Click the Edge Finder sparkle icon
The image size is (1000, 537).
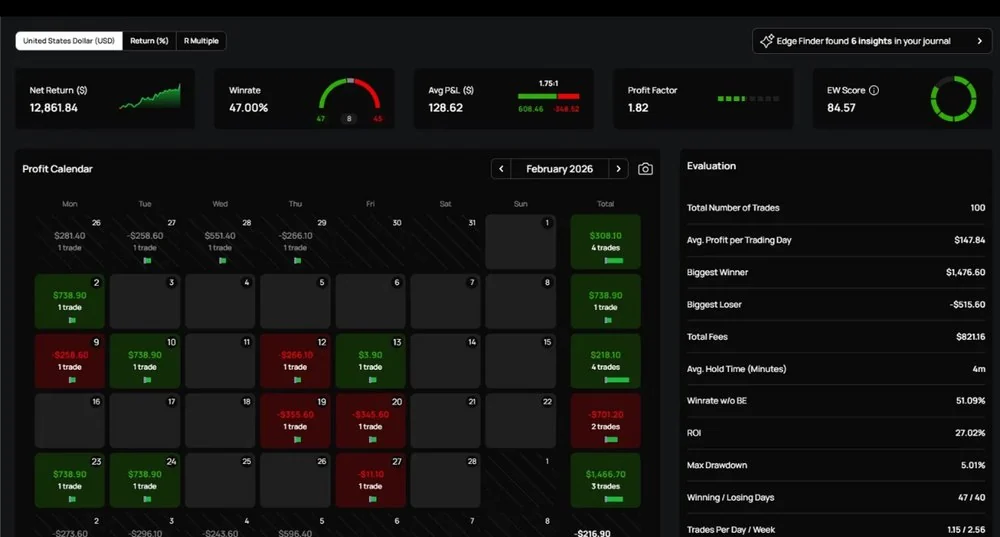coord(767,41)
